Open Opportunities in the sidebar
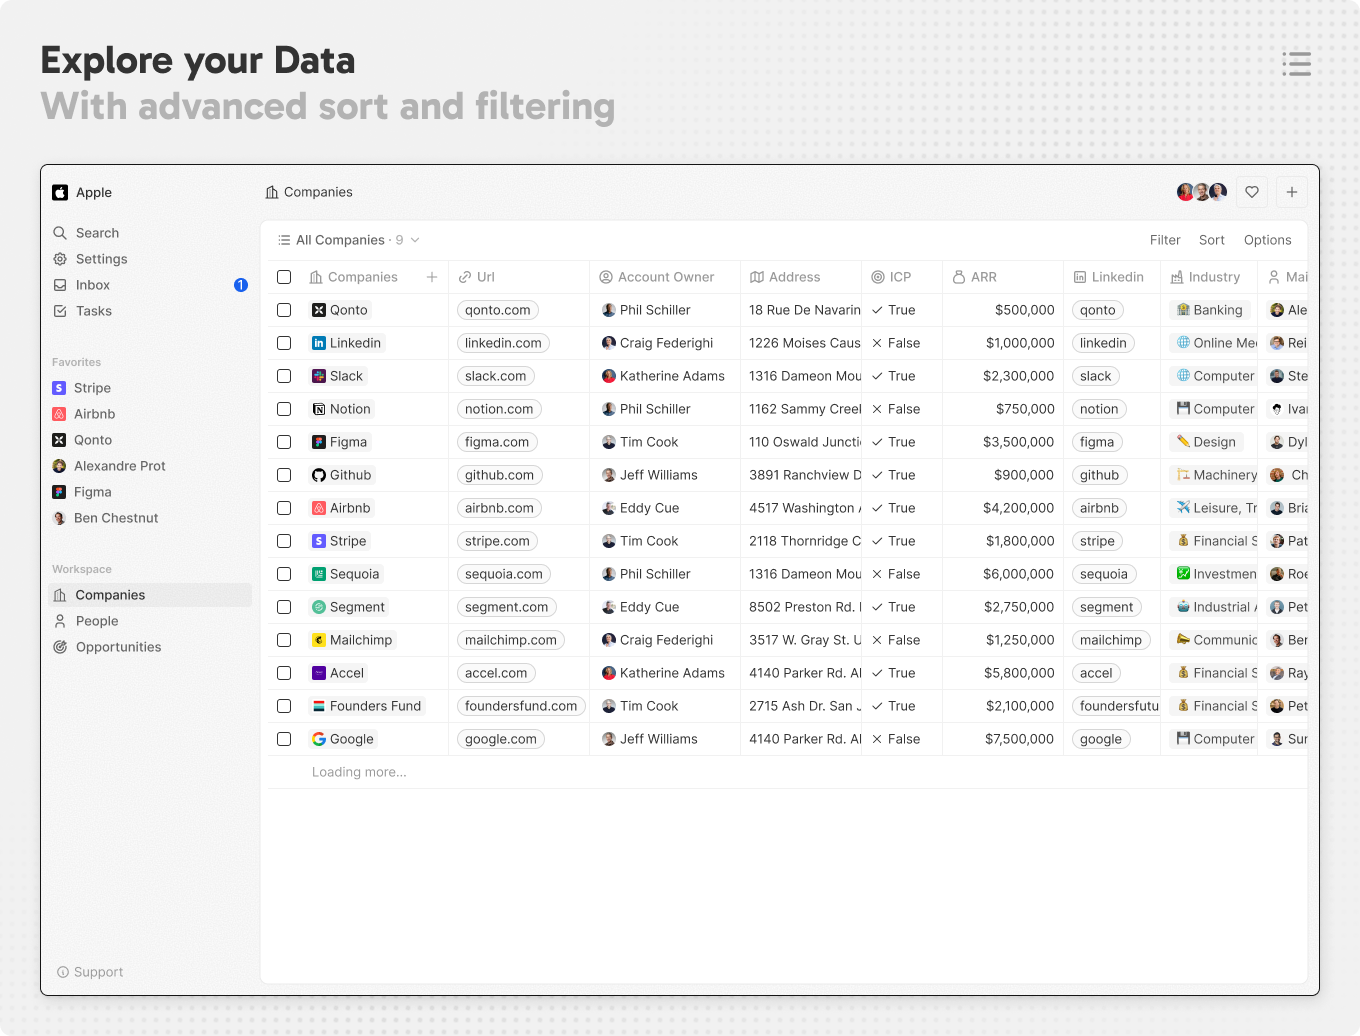 [x=118, y=647]
